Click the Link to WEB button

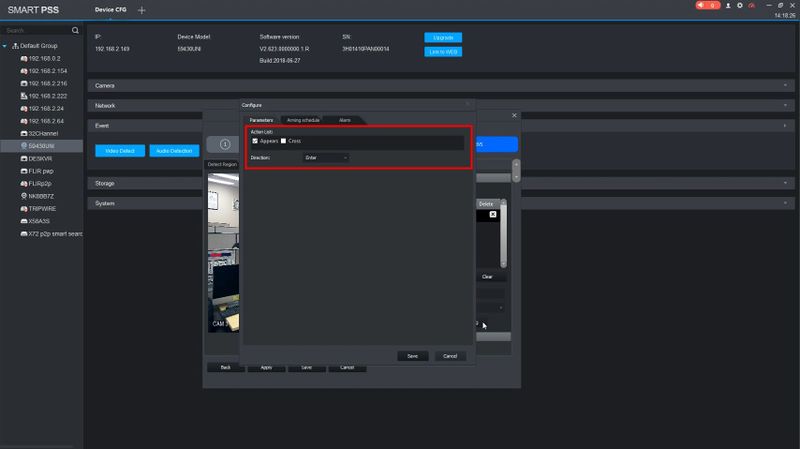click(443, 52)
